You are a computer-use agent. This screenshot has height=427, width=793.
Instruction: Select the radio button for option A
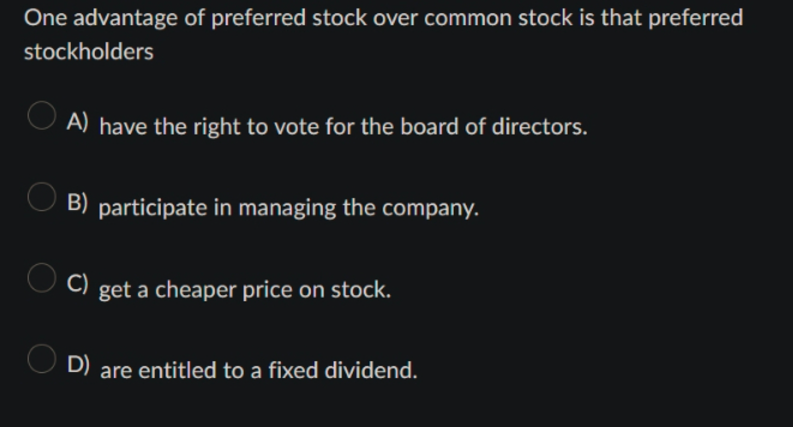[41, 115]
